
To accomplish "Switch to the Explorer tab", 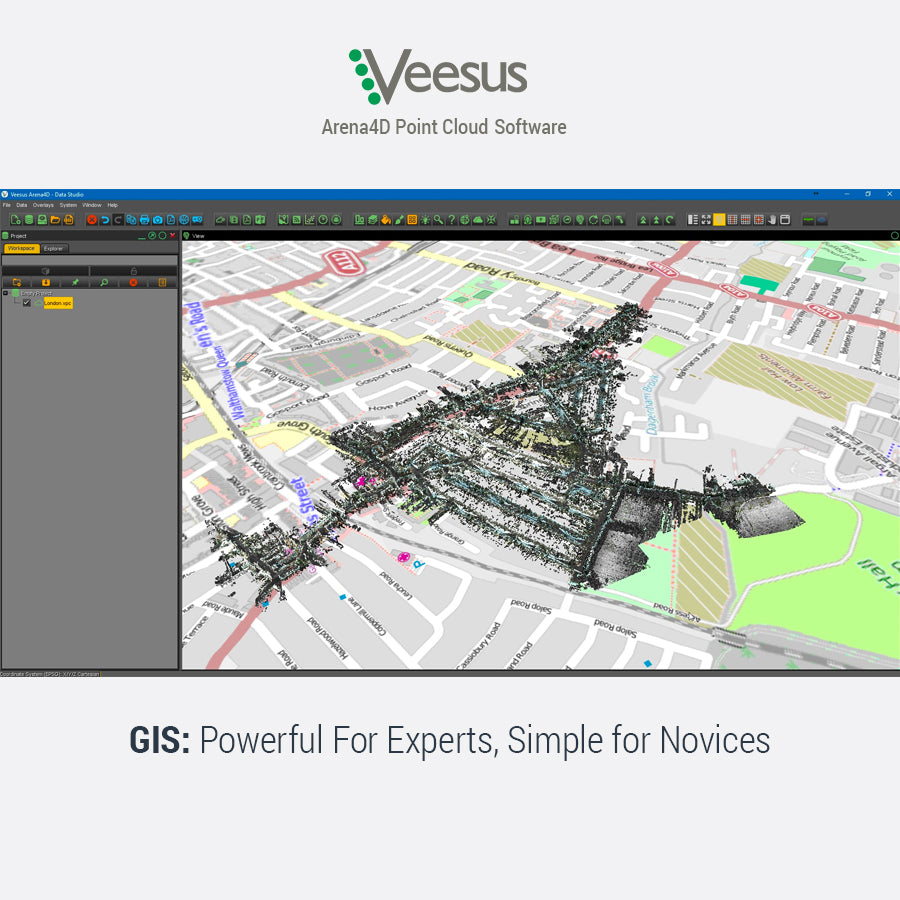I will [53, 249].
